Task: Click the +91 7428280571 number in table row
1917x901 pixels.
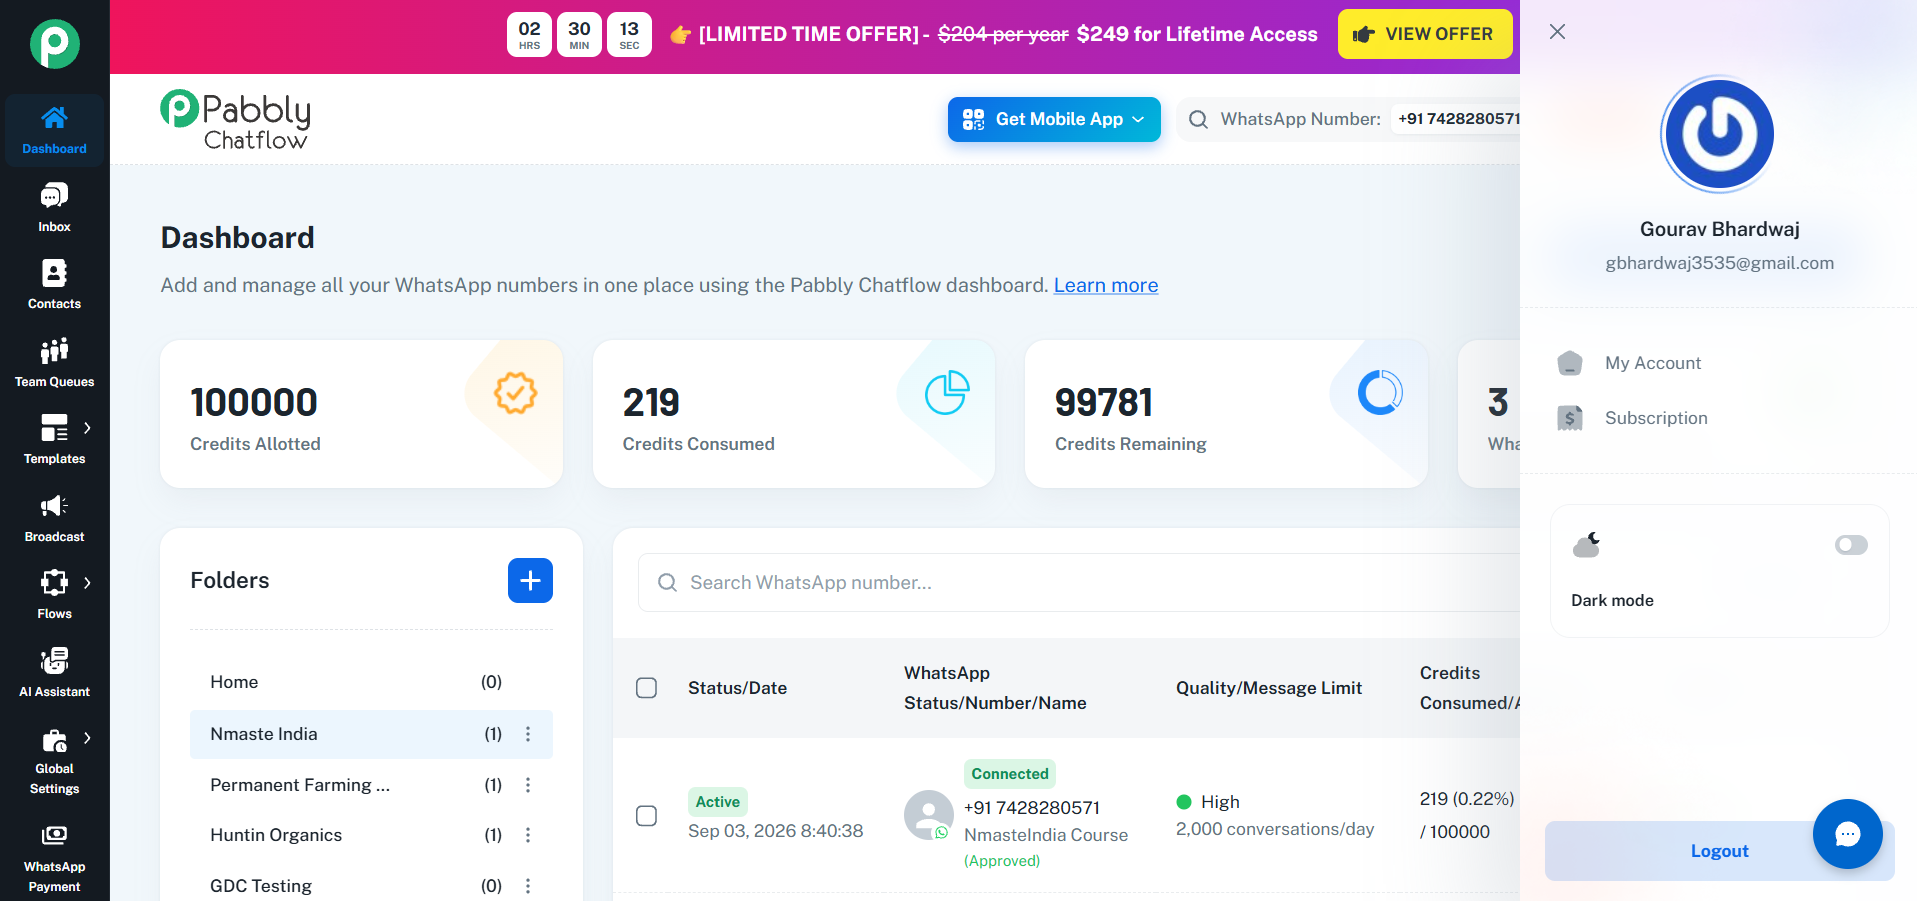Action: point(1032,808)
